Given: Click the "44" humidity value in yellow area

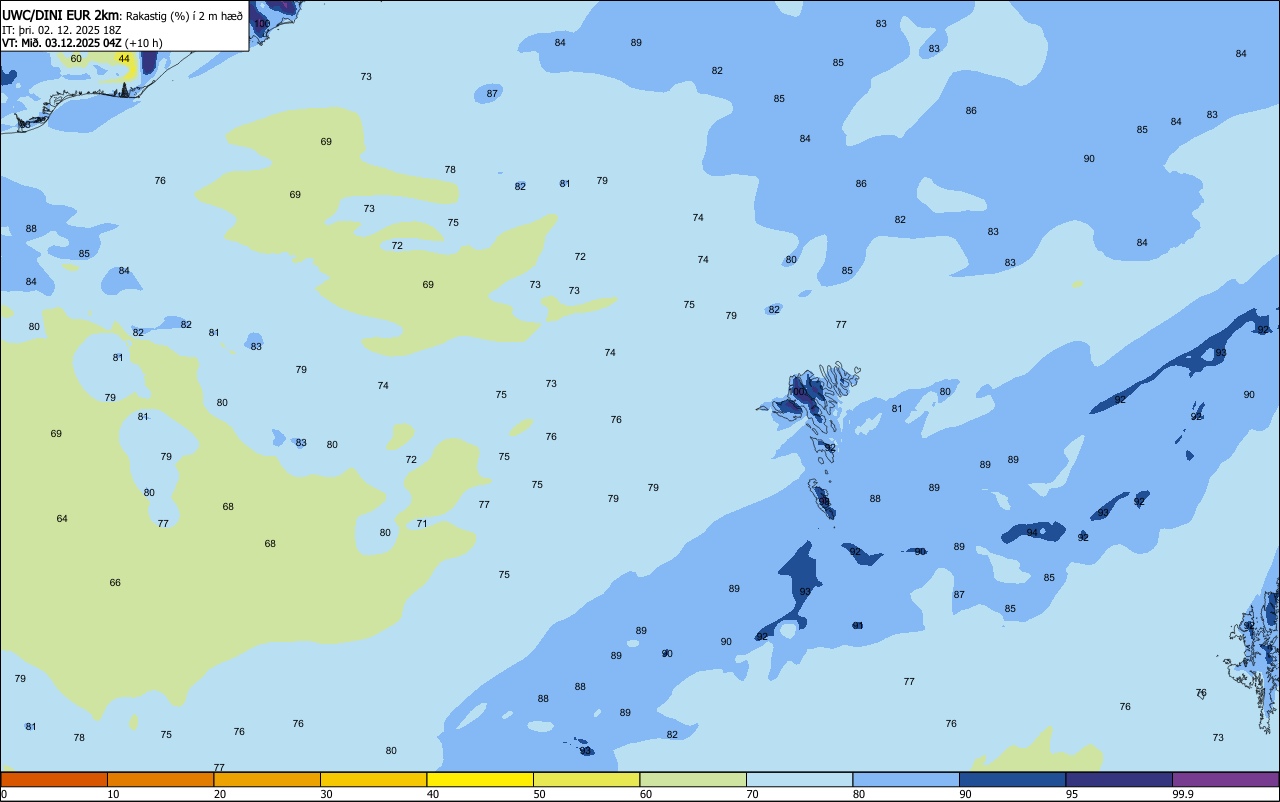Looking at the screenshot, I should (124, 59).
